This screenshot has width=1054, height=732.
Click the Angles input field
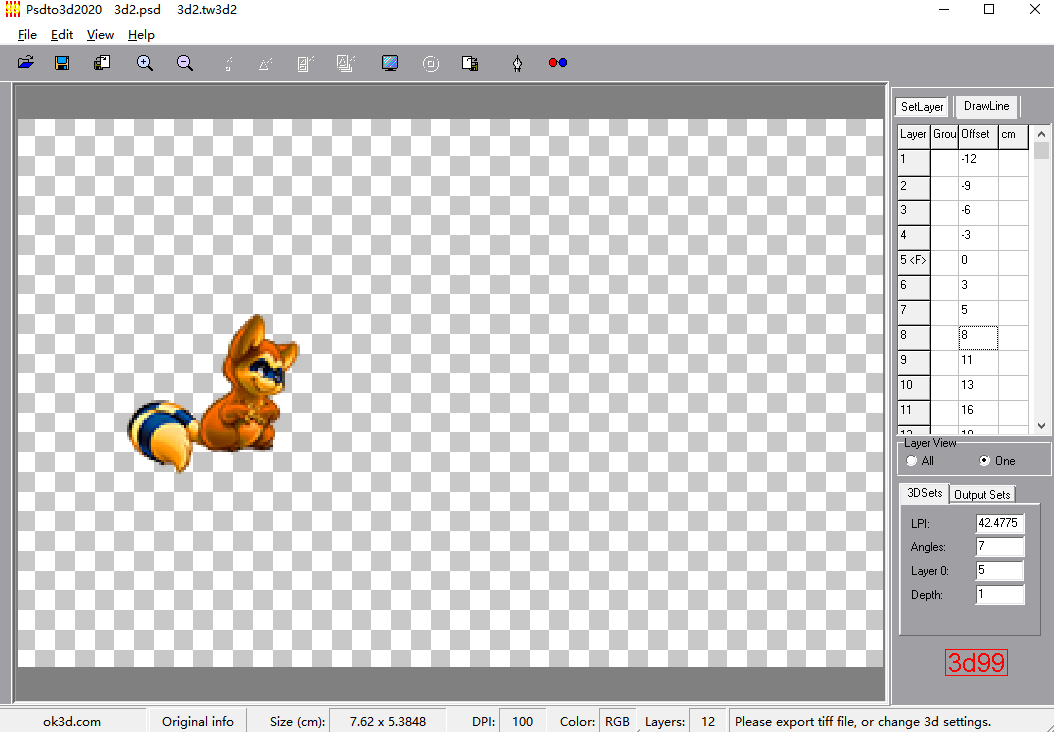pyautogui.click(x=1000, y=546)
